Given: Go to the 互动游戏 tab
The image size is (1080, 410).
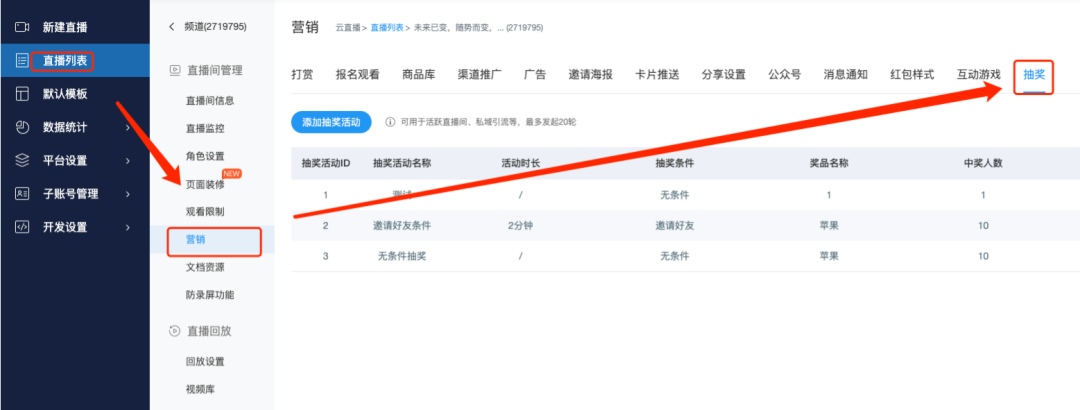Looking at the screenshot, I should click(978, 75).
